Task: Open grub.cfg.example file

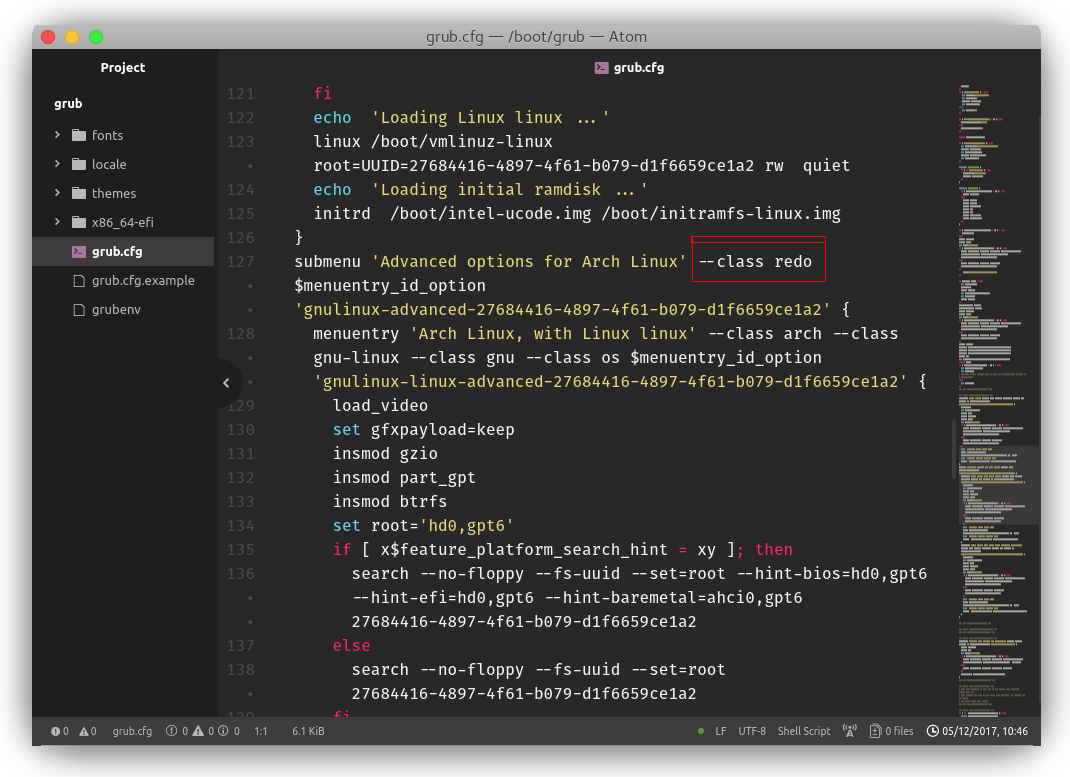Action: coord(143,280)
